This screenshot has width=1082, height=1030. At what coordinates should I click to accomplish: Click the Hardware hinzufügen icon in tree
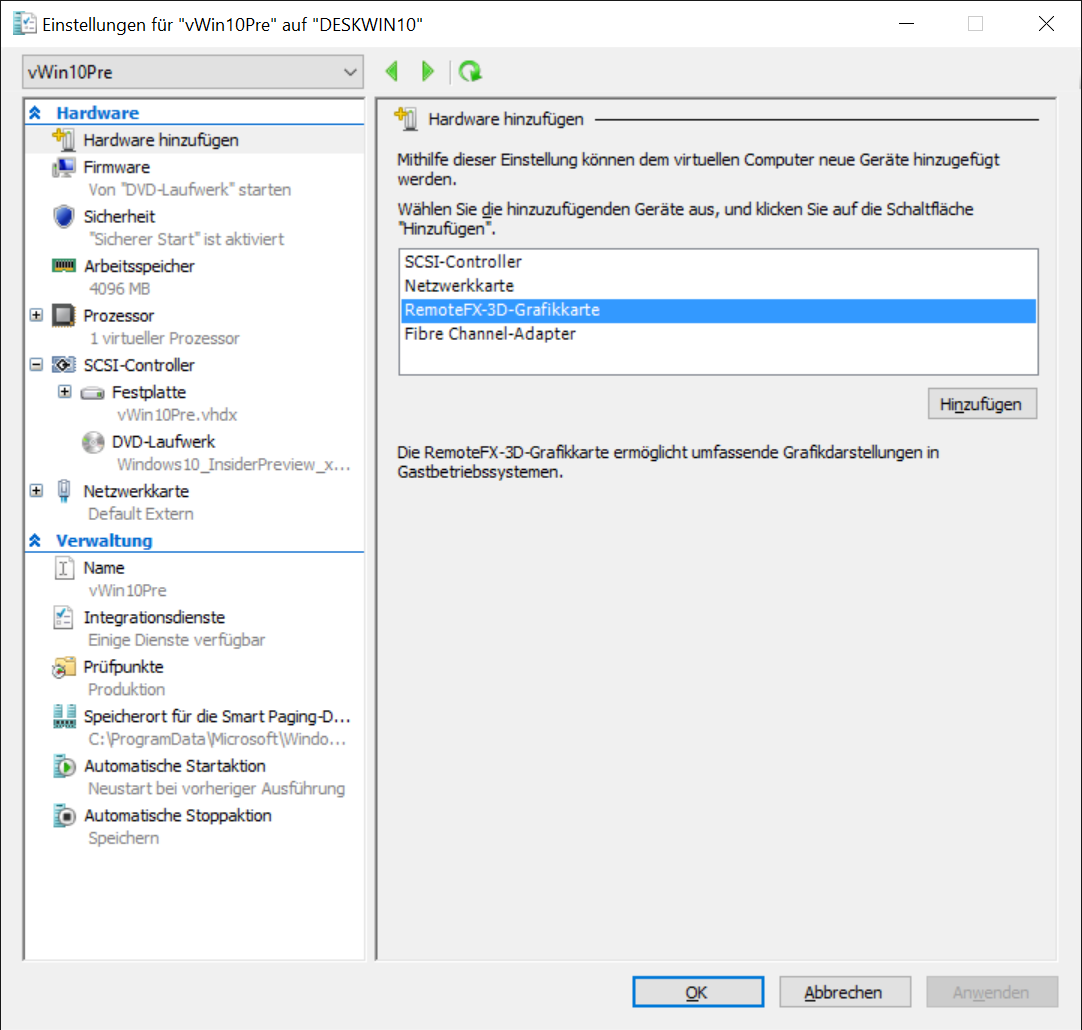coord(63,139)
